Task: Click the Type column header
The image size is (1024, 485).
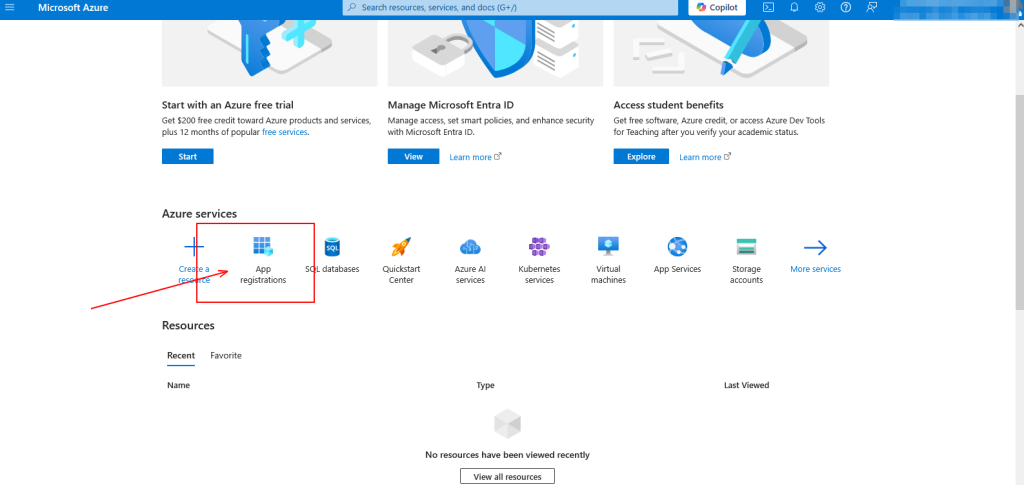Action: (485, 385)
